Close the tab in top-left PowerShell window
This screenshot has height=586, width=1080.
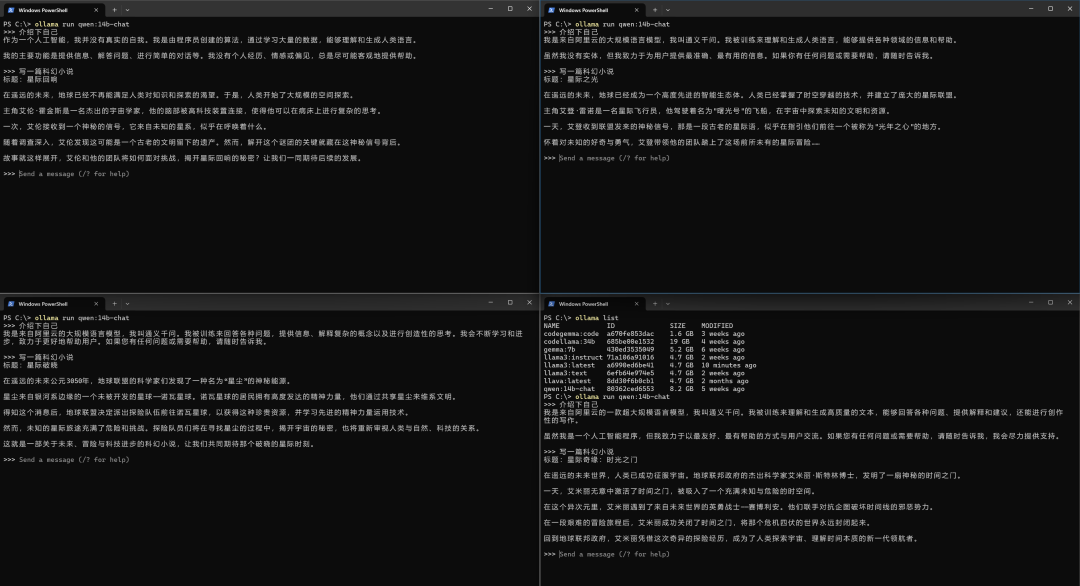[96, 10]
